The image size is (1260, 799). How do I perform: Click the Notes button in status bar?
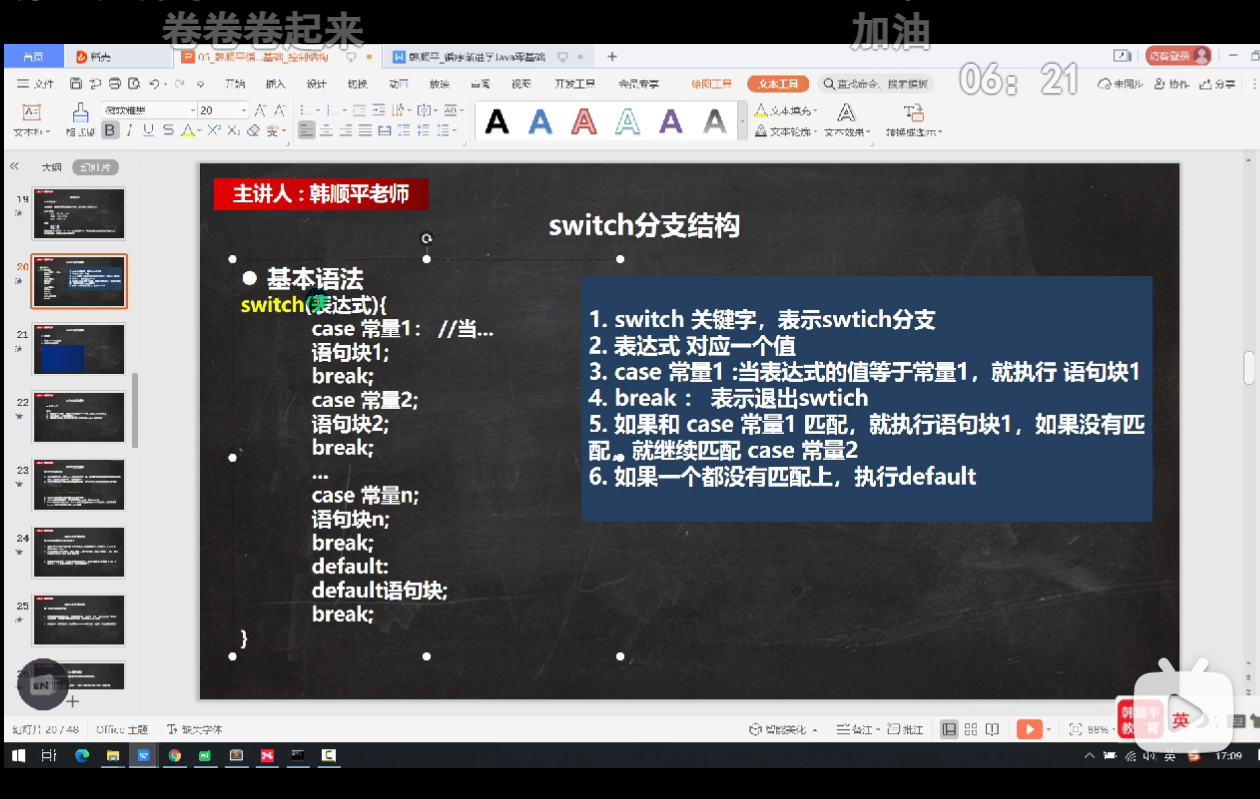[857, 729]
